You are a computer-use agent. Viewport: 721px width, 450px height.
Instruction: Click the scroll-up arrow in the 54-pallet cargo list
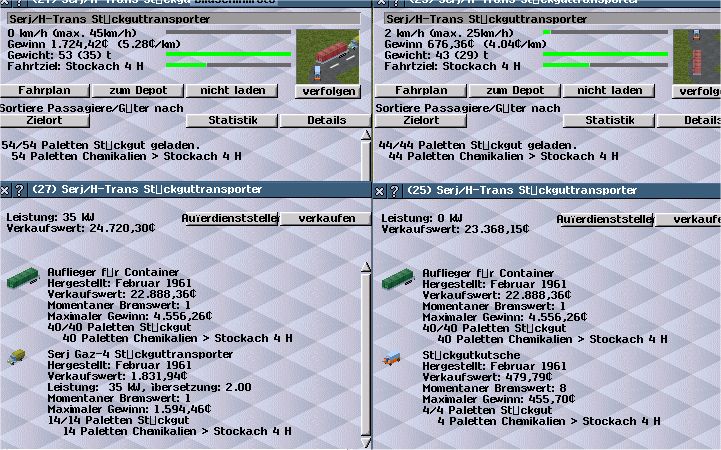(366, 135)
